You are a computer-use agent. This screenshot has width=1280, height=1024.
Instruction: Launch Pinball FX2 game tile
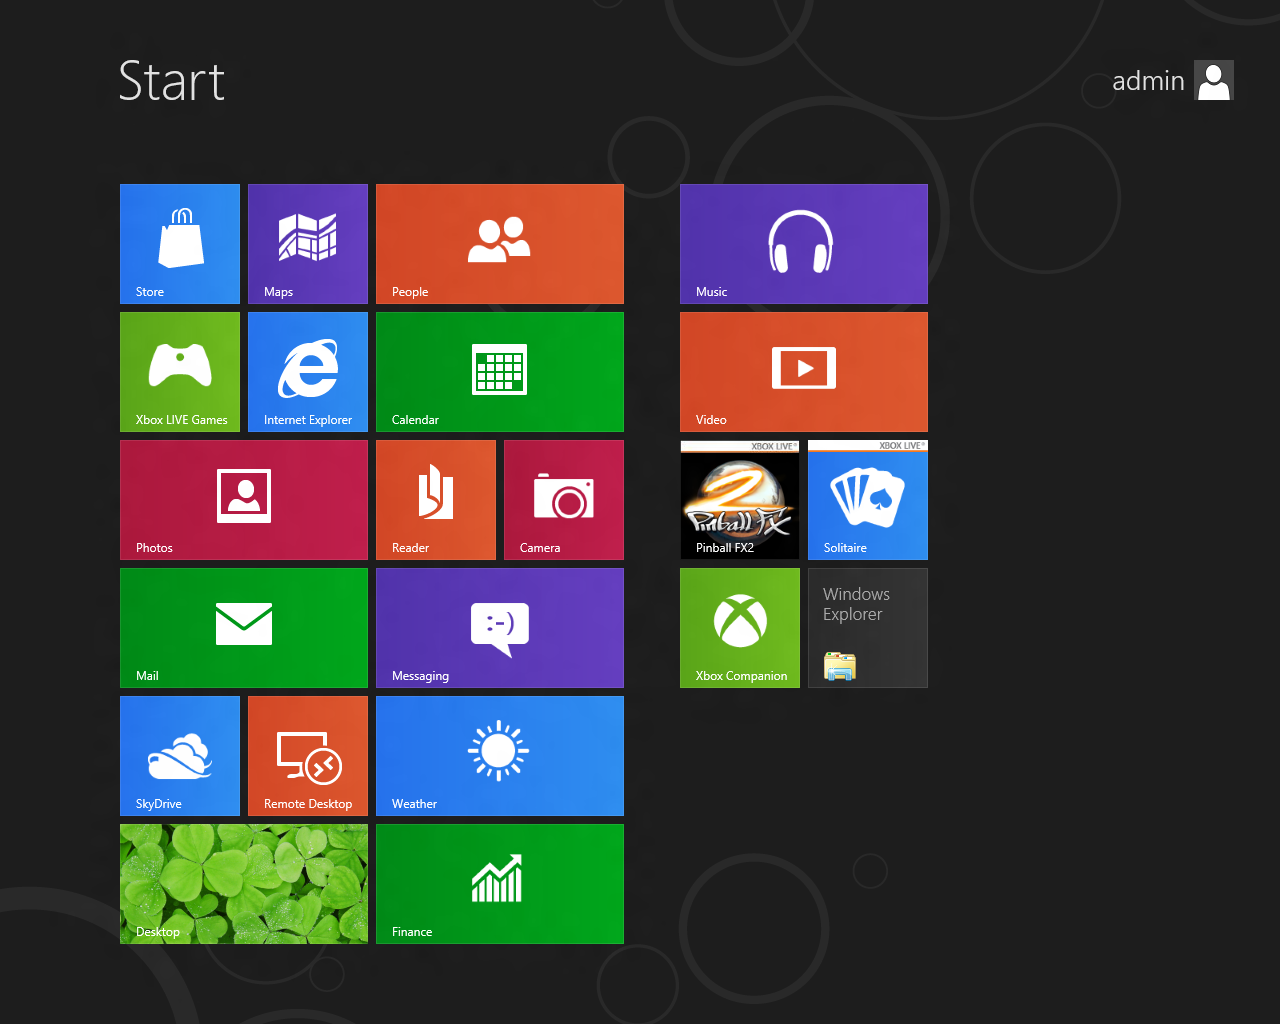[740, 500]
